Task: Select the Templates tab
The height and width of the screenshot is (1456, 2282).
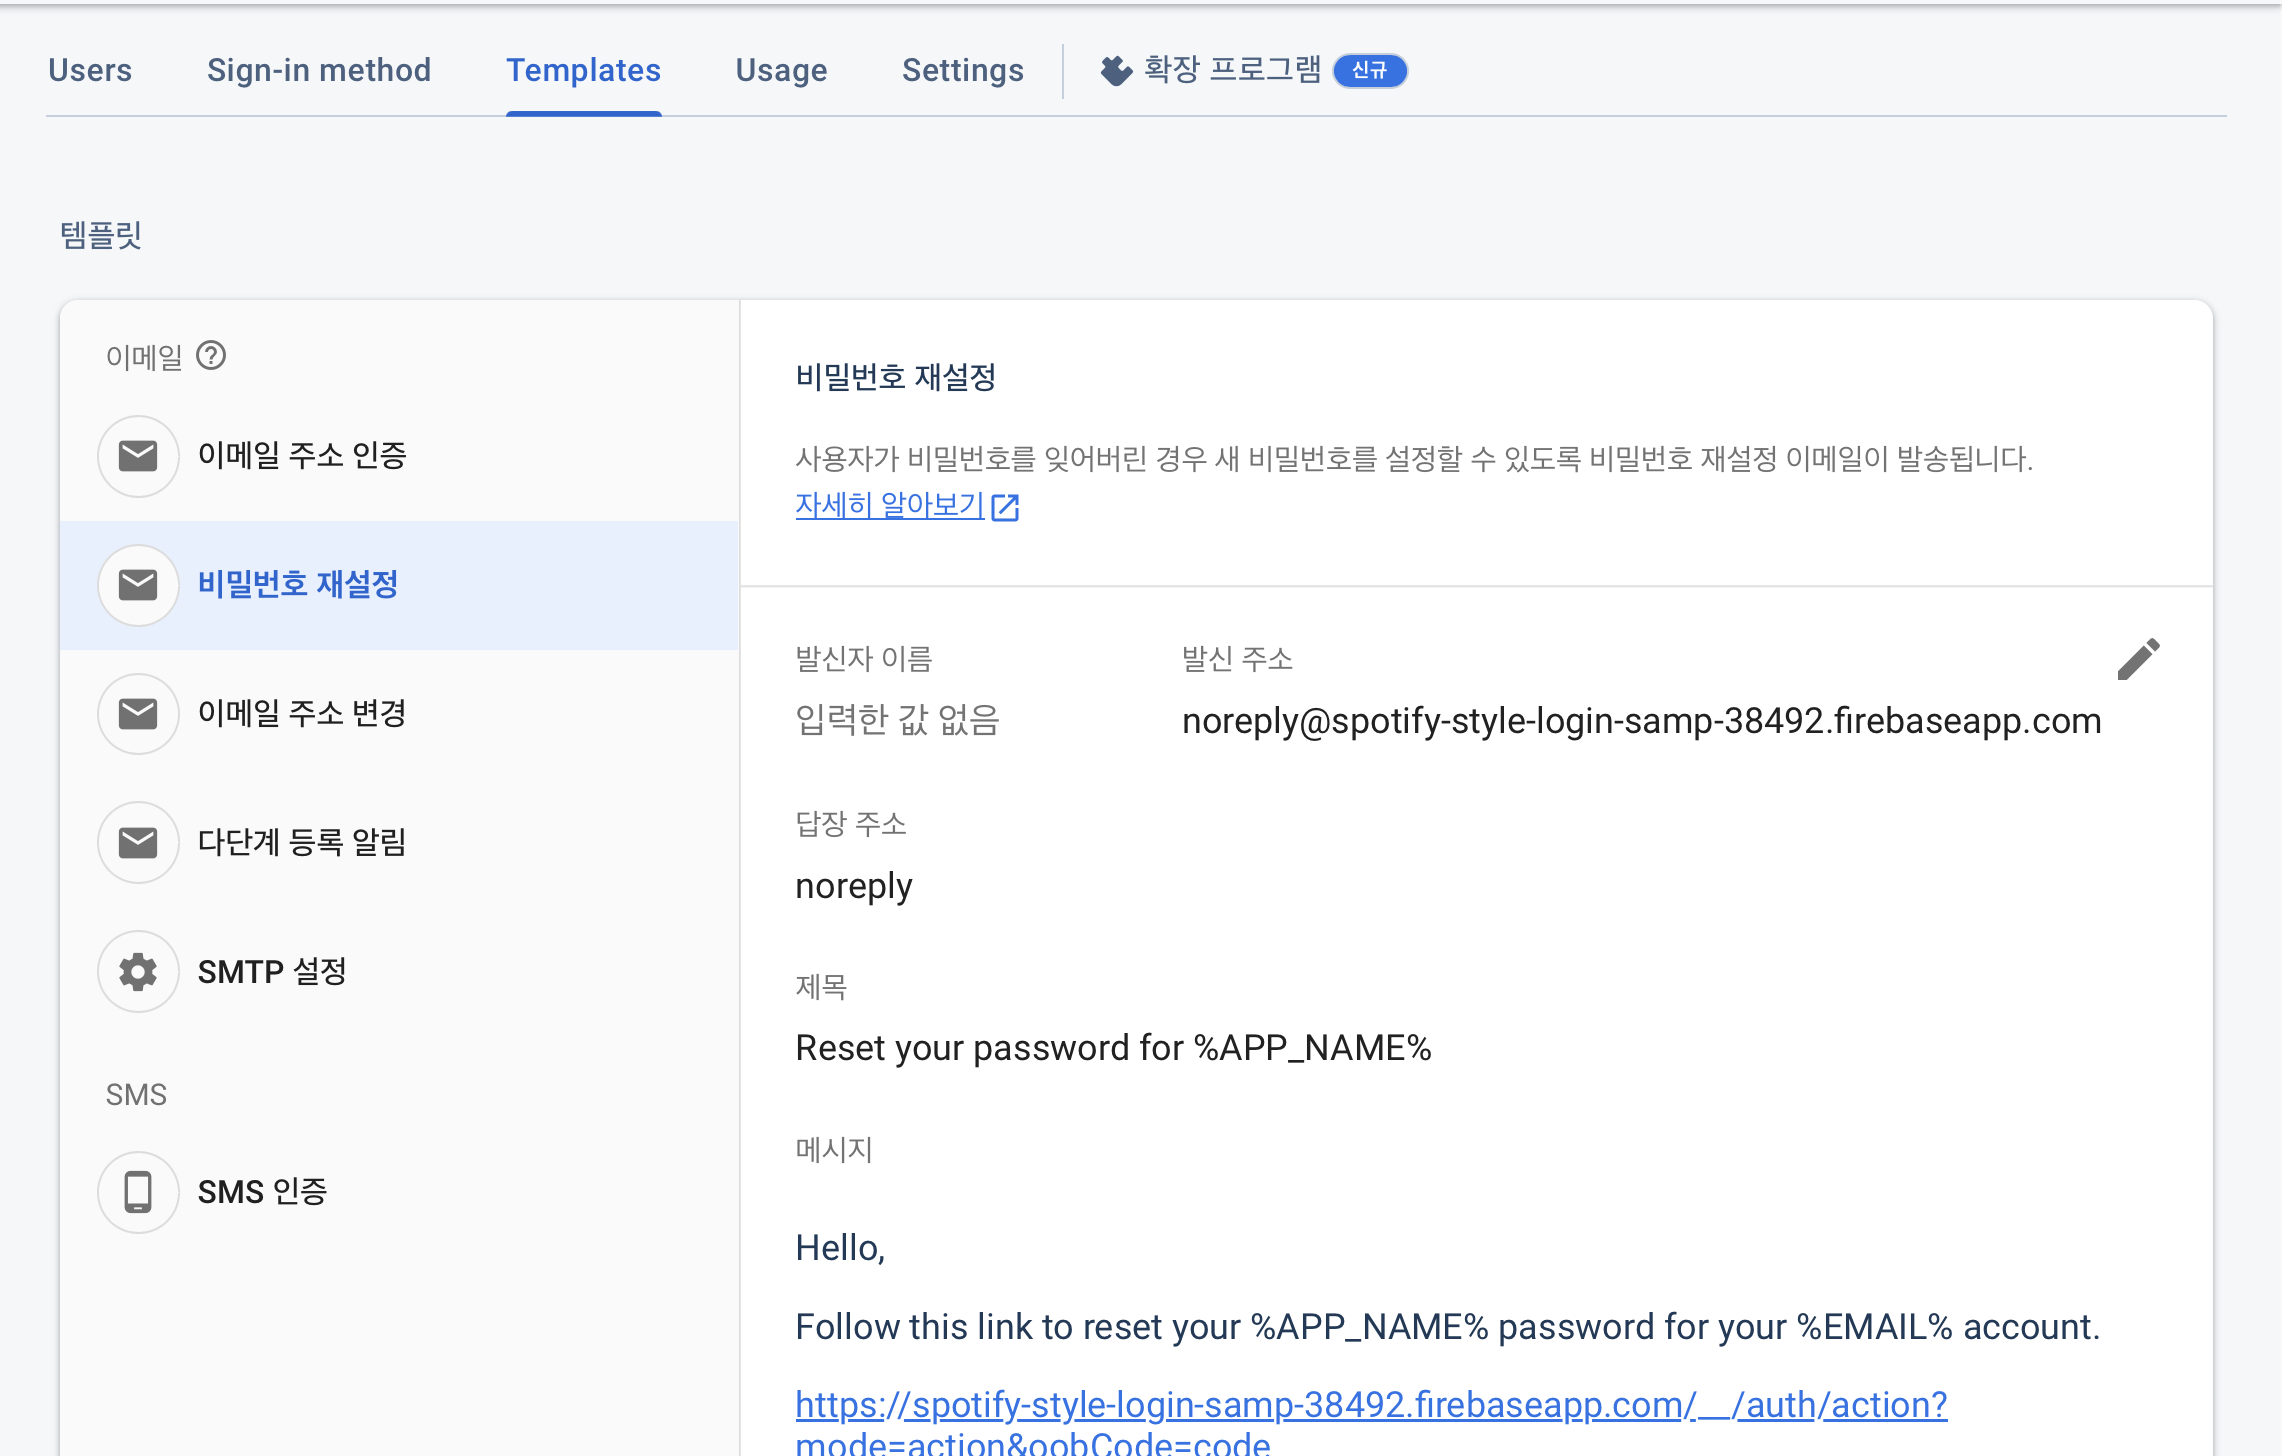Action: tap(583, 70)
